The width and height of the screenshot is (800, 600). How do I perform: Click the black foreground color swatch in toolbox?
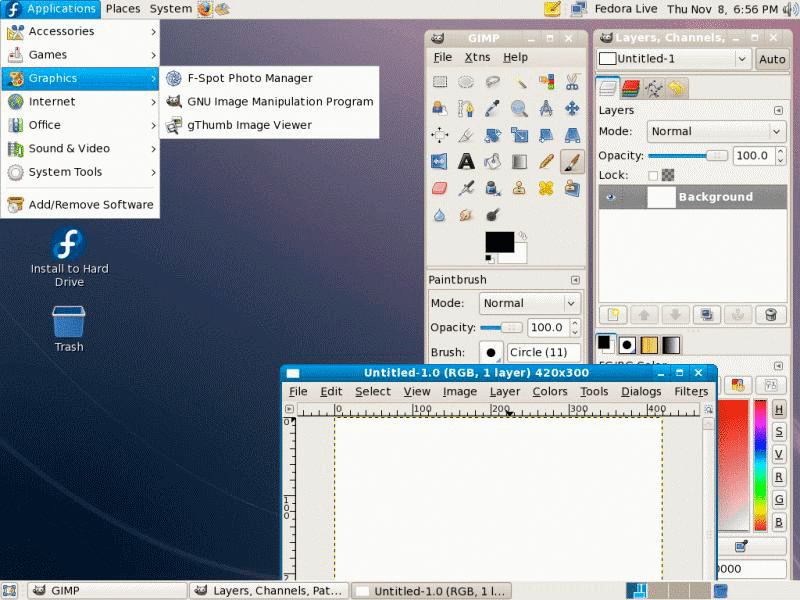tap(499, 242)
